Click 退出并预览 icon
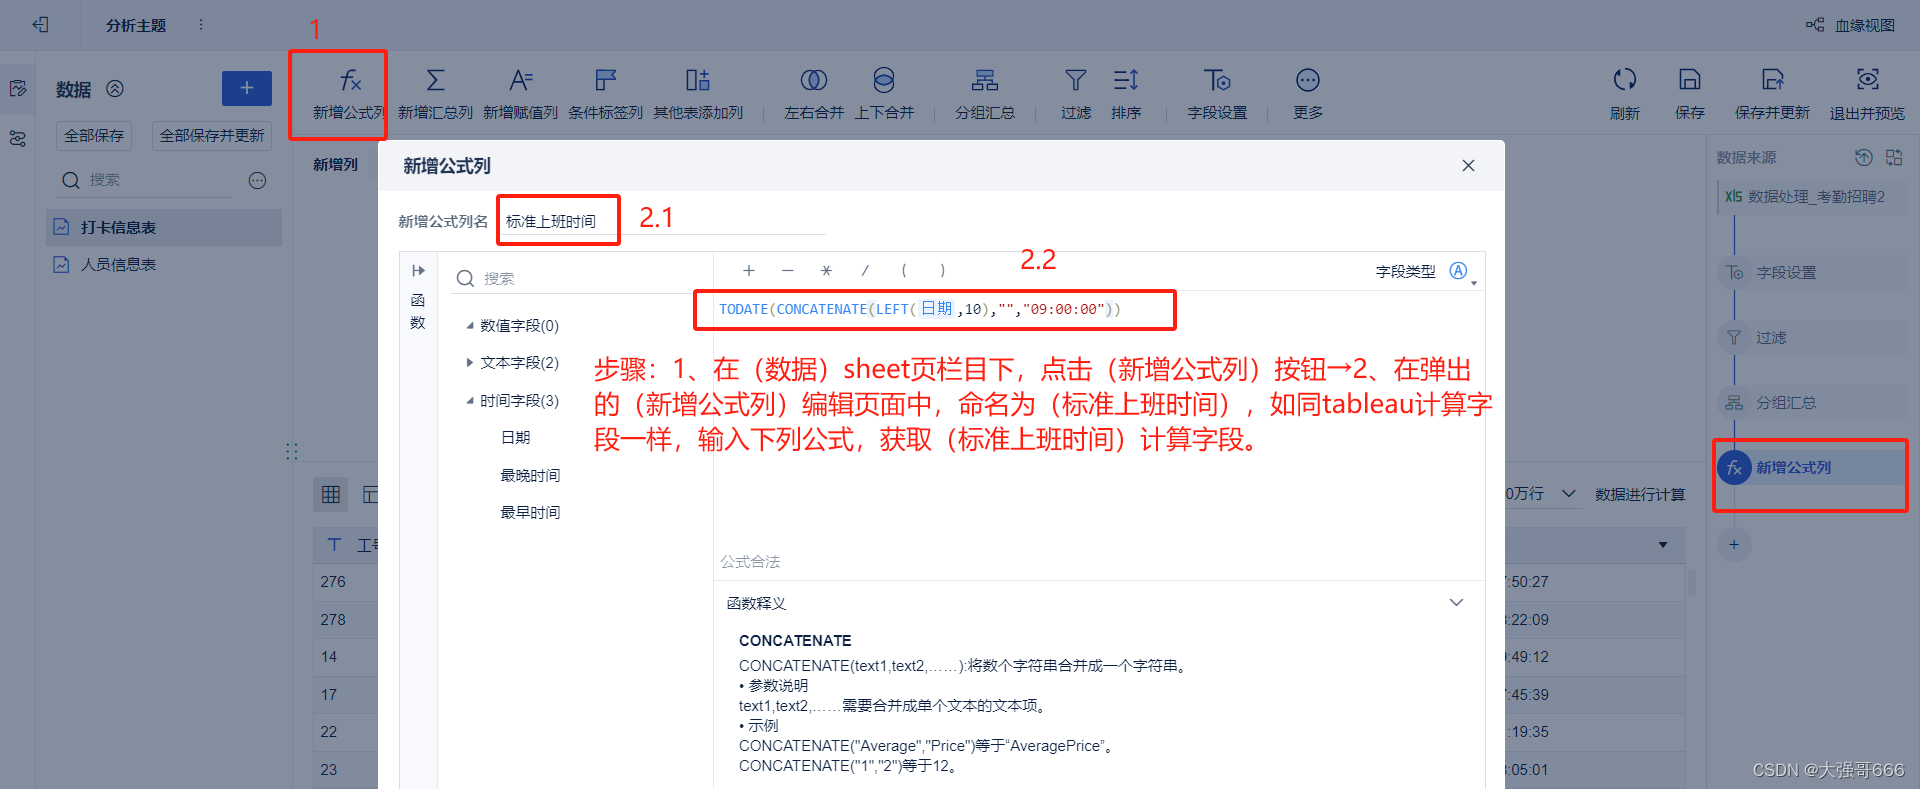Viewport: 1920px width, 789px height. point(1867,79)
